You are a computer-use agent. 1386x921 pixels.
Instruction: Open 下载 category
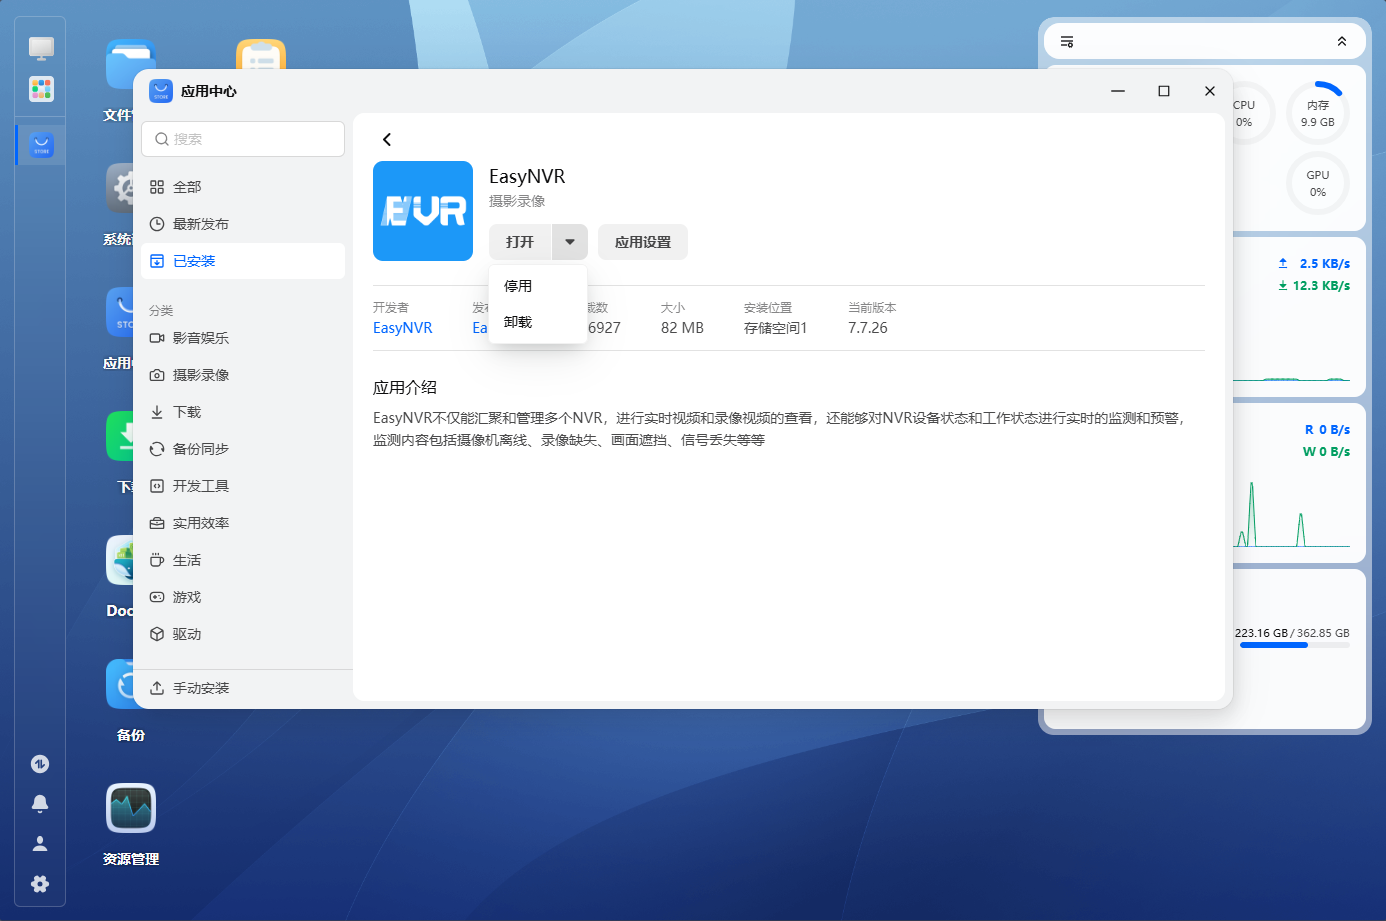click(x=243, y=412)
